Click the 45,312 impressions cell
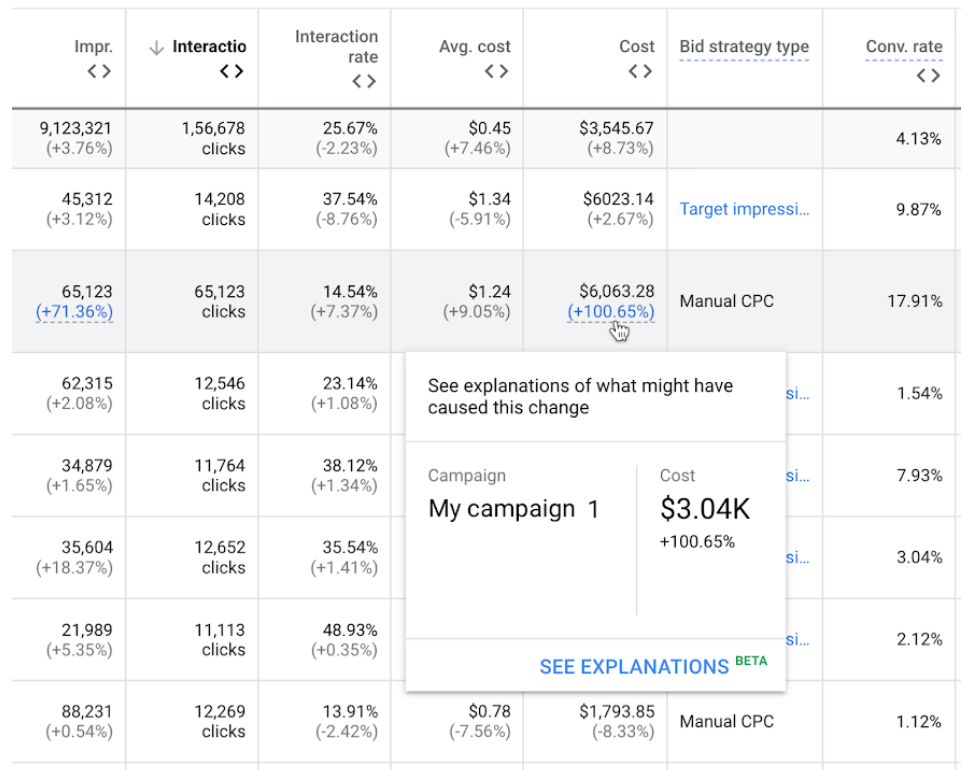This screenshot has width=961, height=770. coord(87,199)
